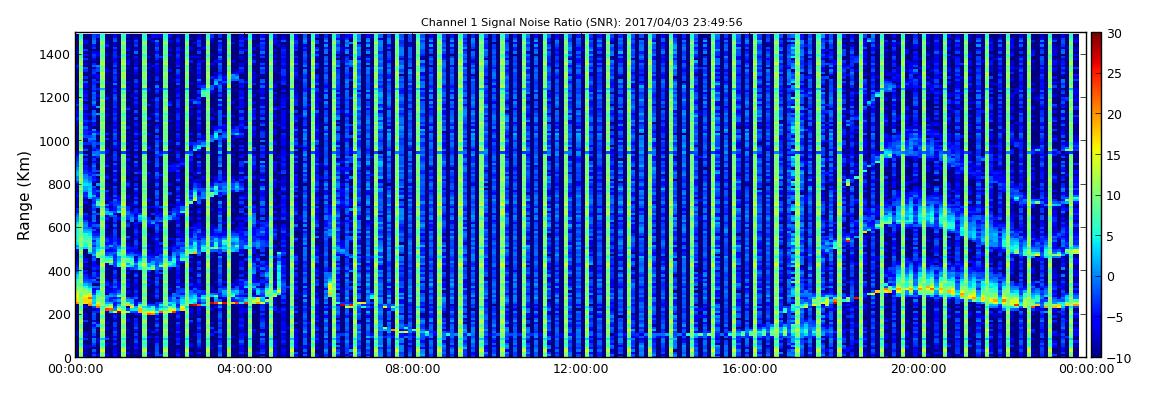Click the 12:00:00 time tick label
This screenshot has width=1150, height=407.
pyautogui.click(x=579, y=370)
